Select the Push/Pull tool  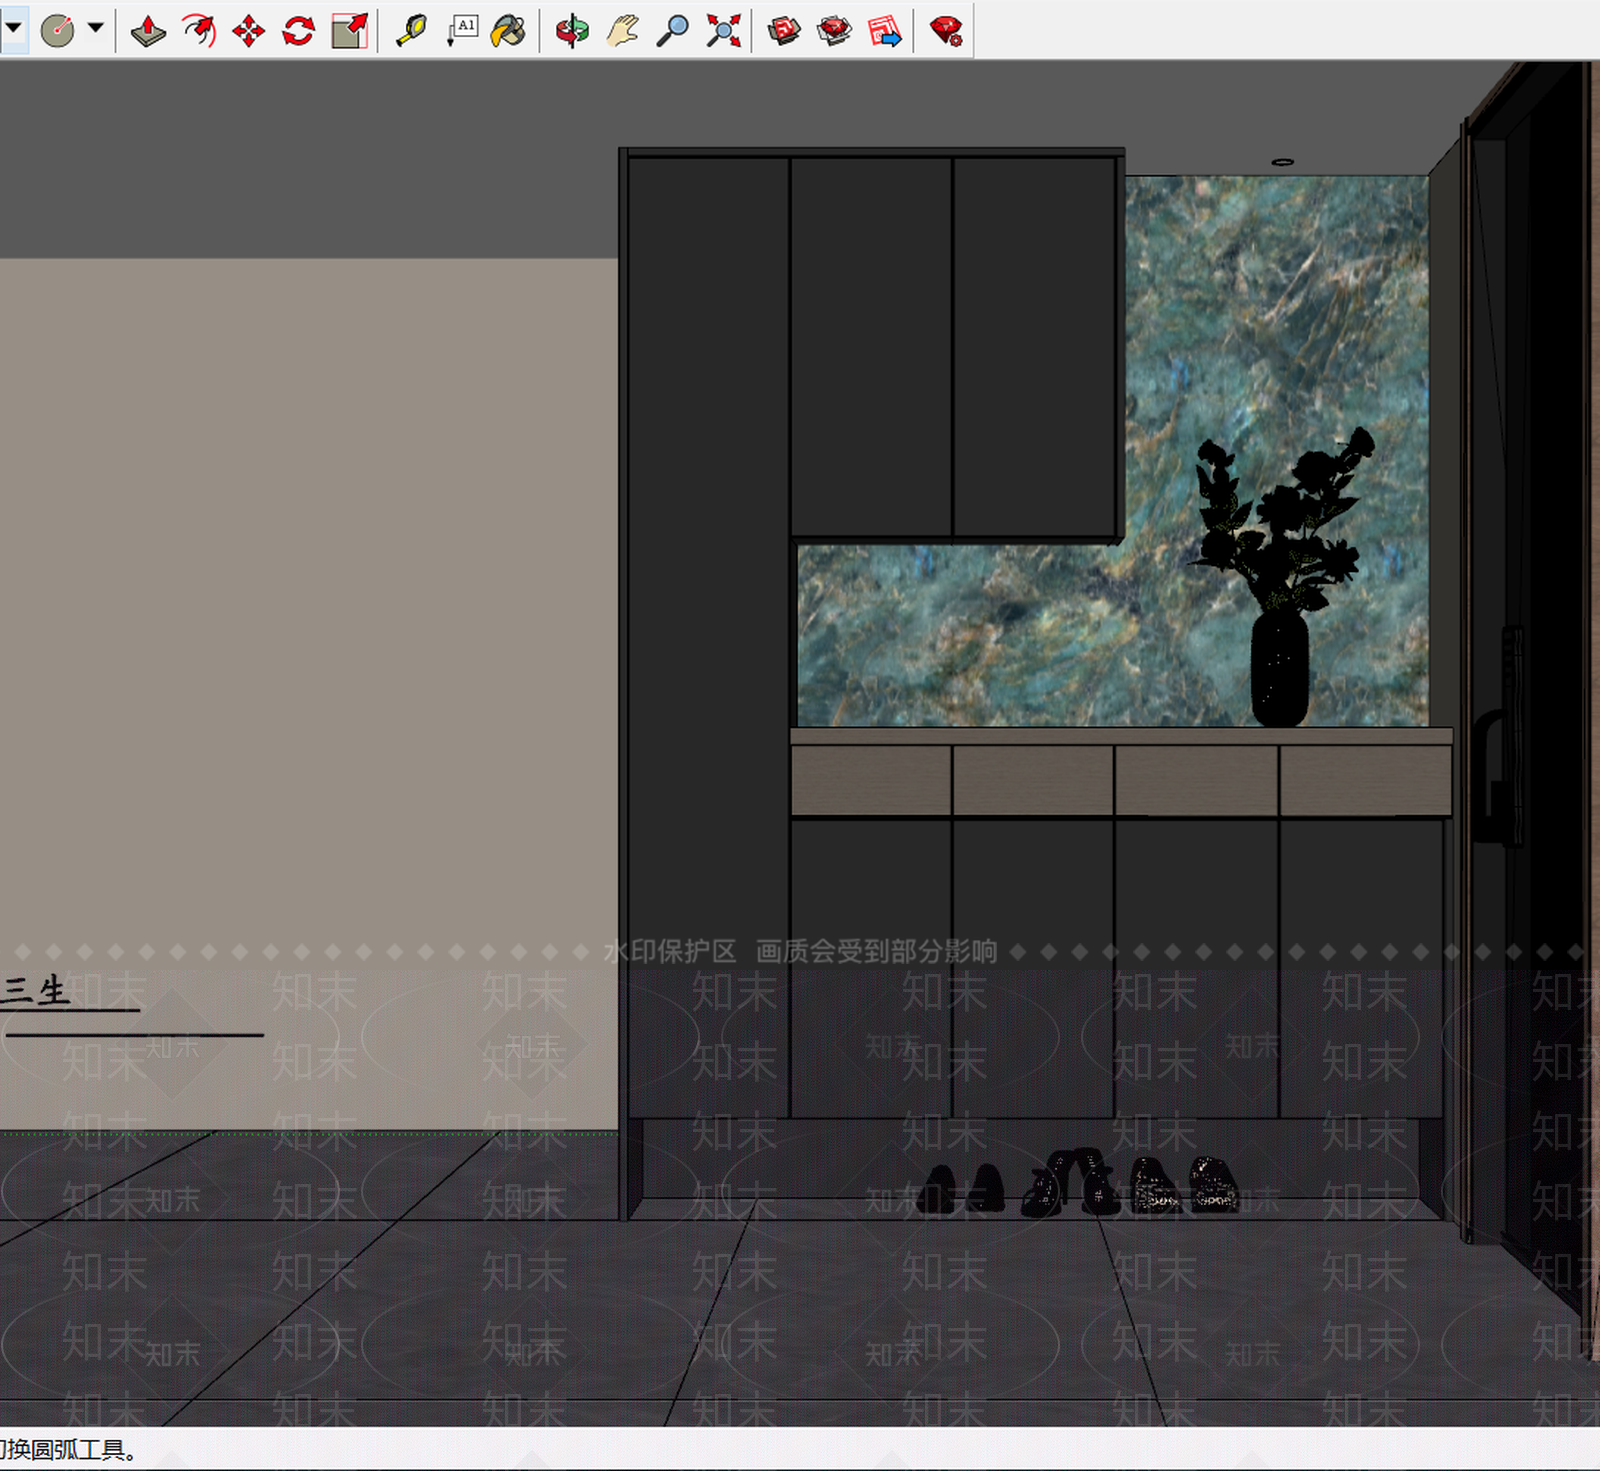tap(148, 31)
